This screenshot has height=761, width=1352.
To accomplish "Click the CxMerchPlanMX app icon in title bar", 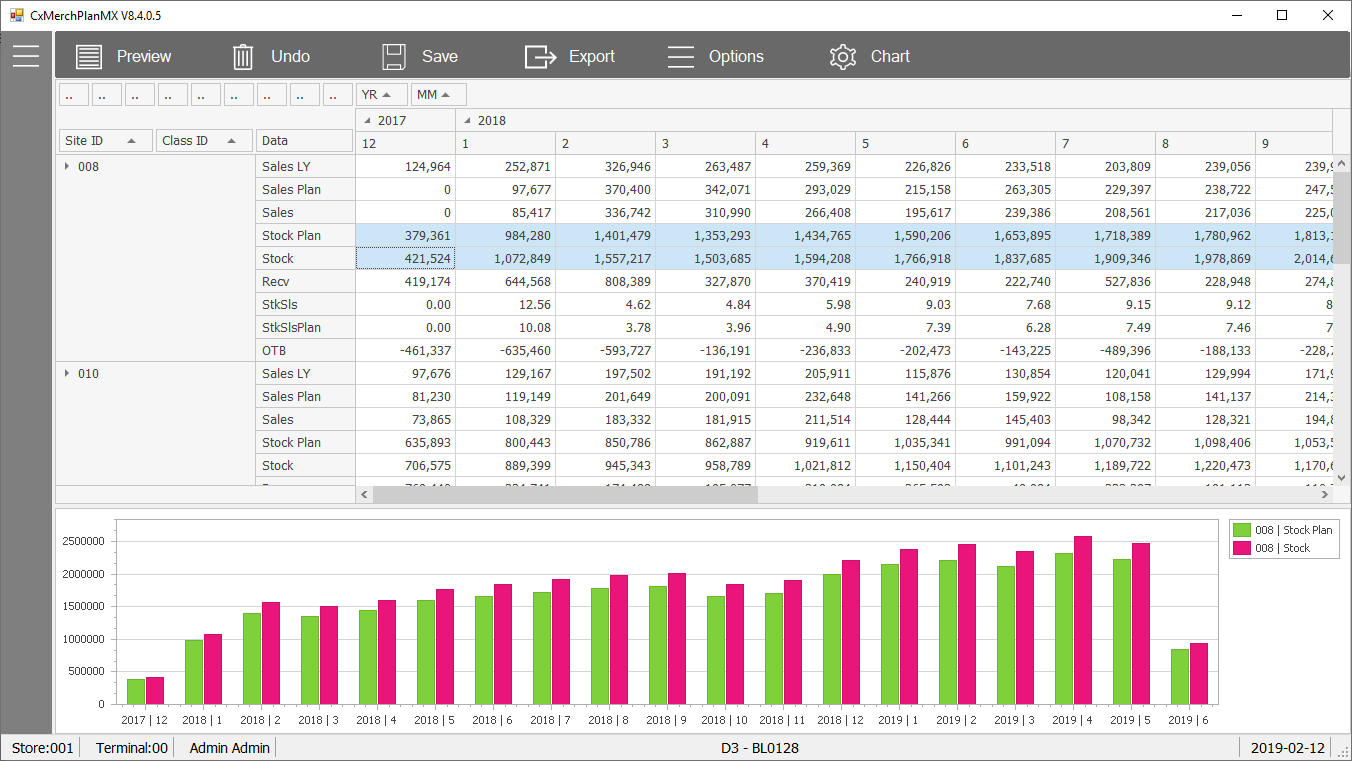I will (16, 15).
